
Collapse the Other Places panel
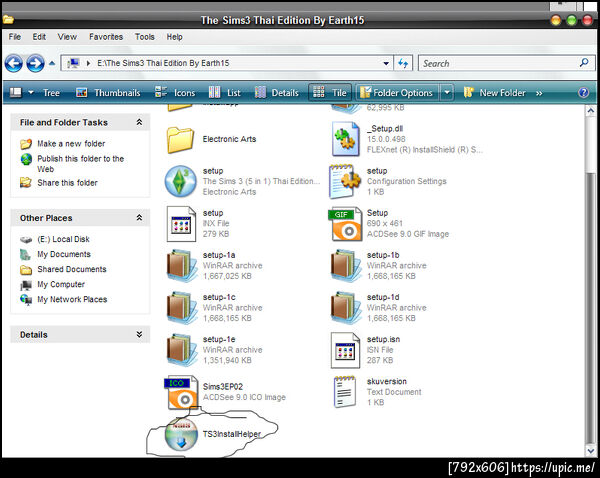point(139,218)
